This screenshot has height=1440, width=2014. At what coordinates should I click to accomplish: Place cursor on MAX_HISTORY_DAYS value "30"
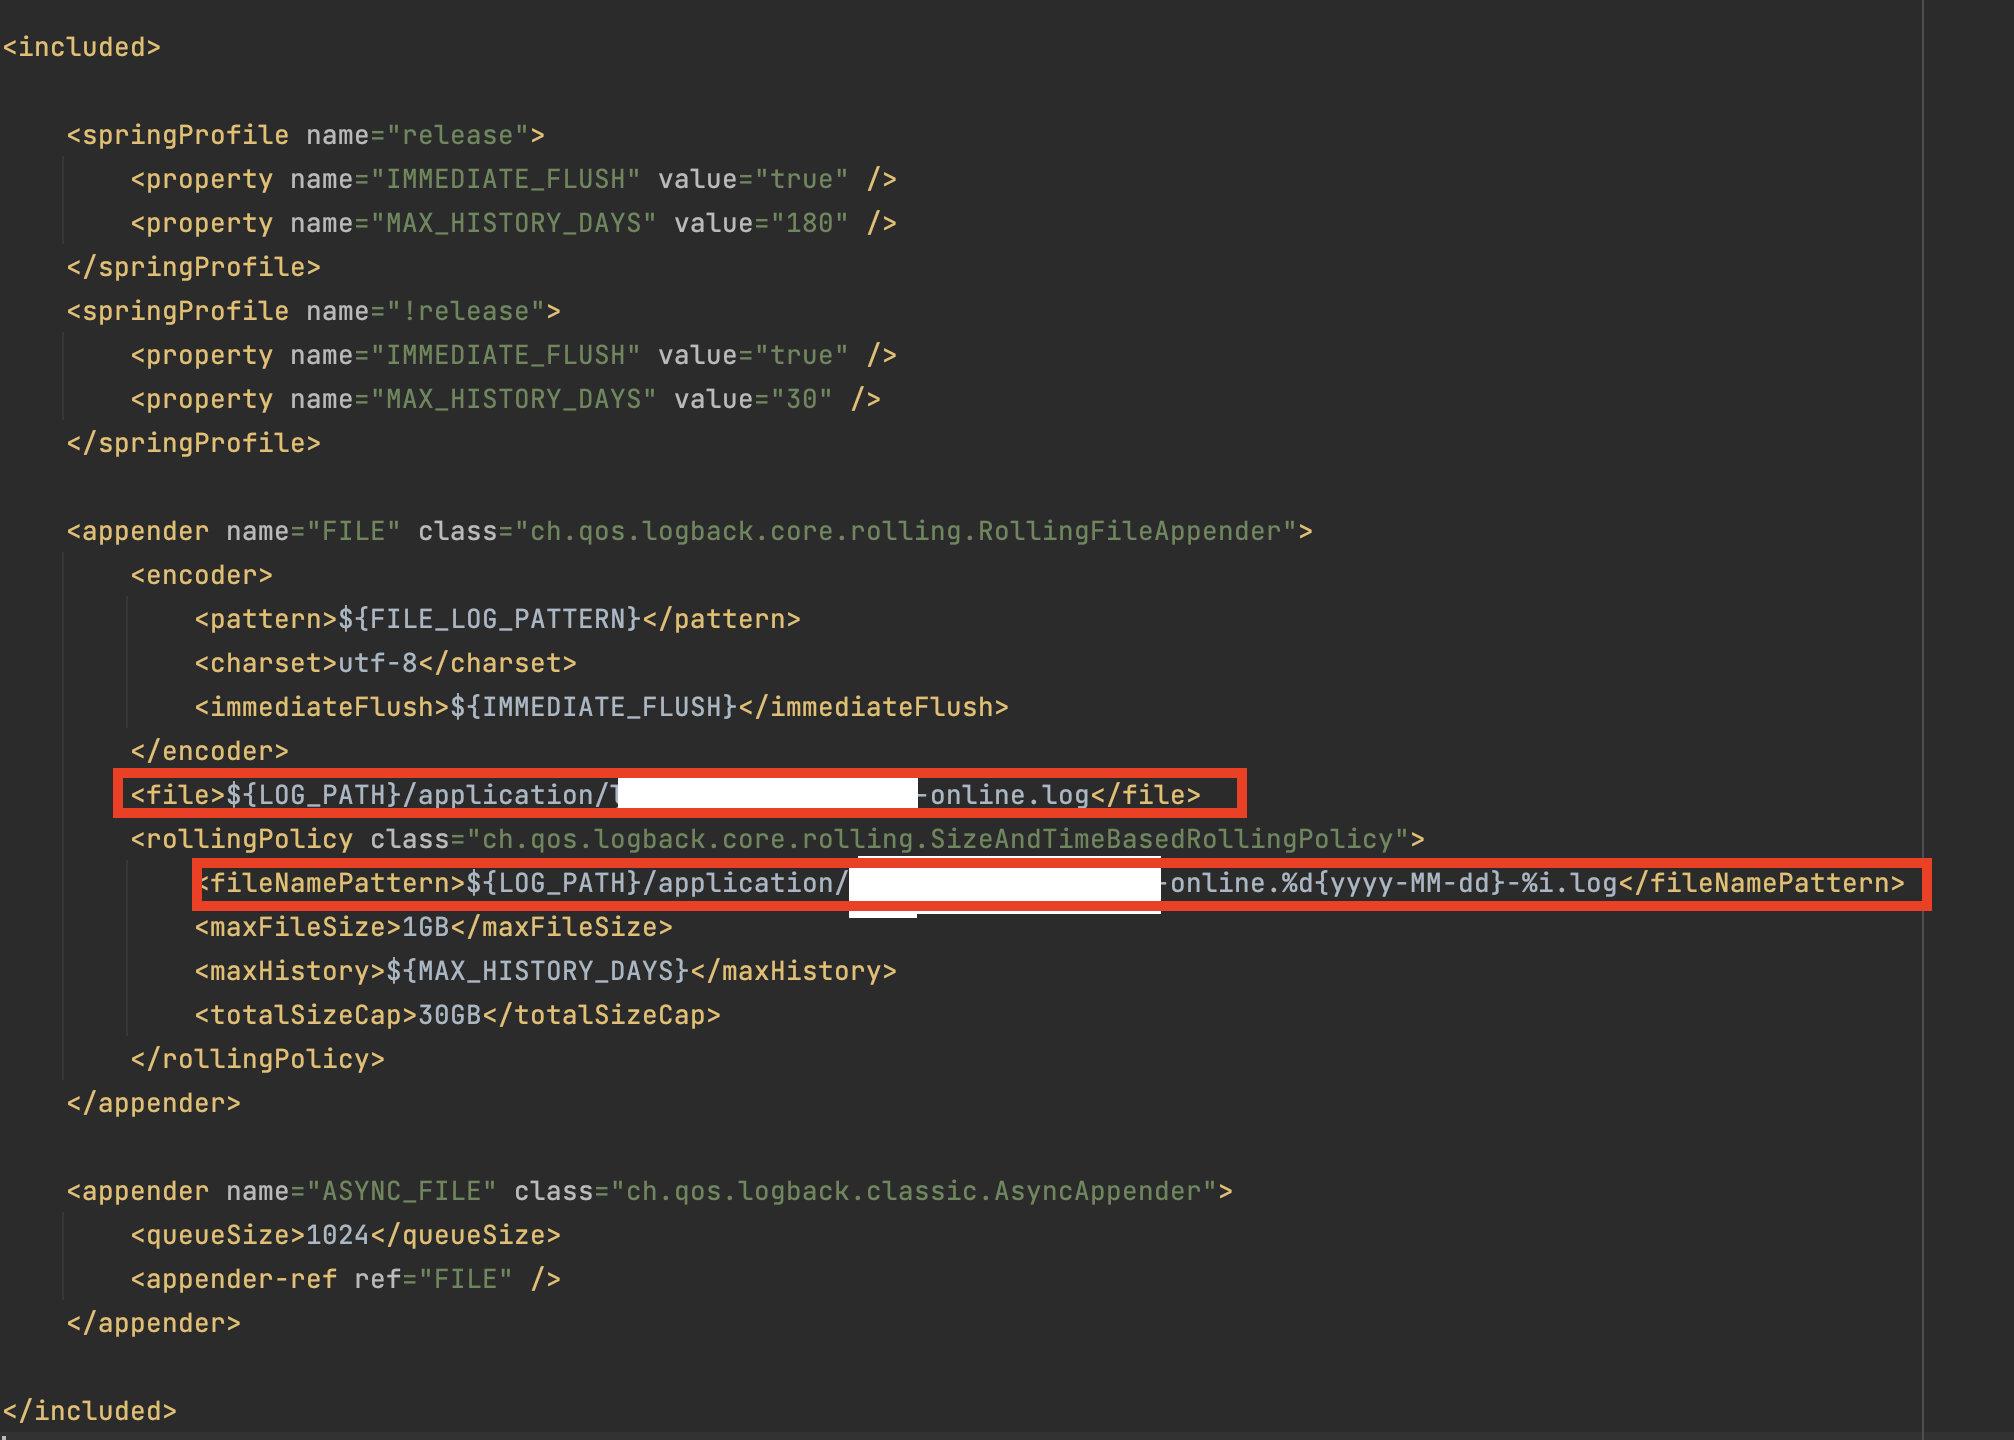tap(801, 399)
